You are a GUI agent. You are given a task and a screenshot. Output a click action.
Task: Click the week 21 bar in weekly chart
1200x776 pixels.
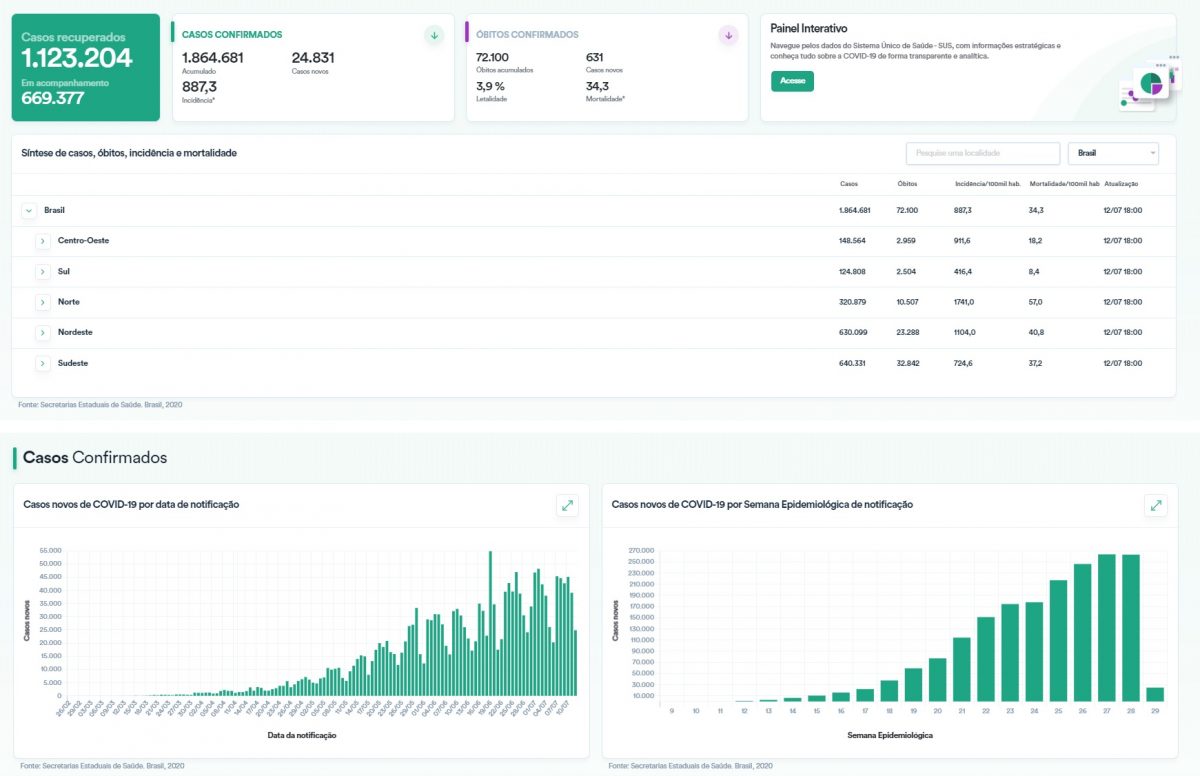pyautogui.click(x=962, y=669)
